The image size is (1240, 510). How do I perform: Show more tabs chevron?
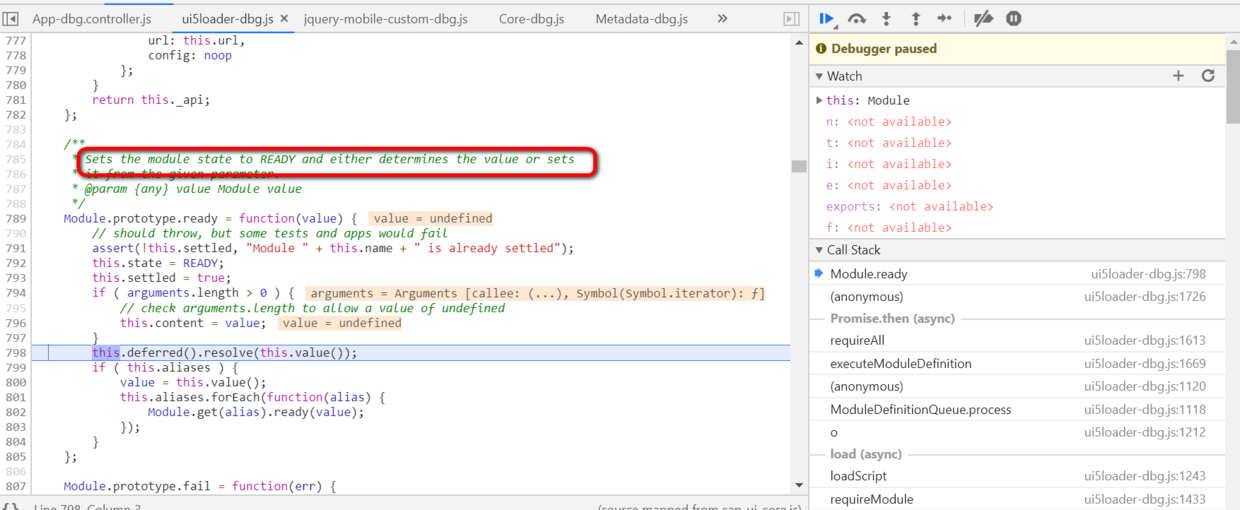pos(722,18)
